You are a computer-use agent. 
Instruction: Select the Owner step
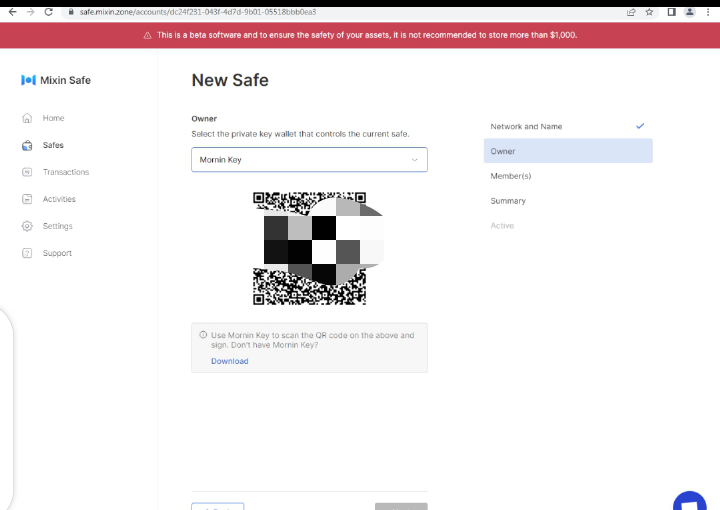pos(568,151)
